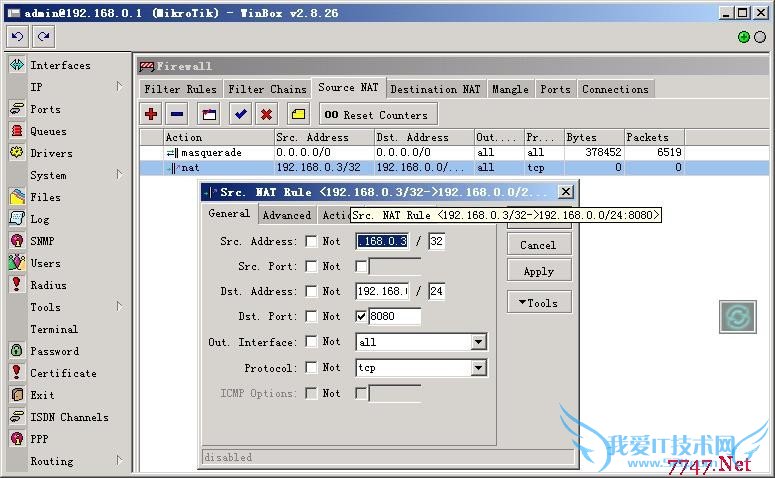Image resolution: width=775 pixels, height=478 pixels.
Task: Expand the Tools dropdown button in dialog
Action: pyautogui.click(x=538, y=303)
